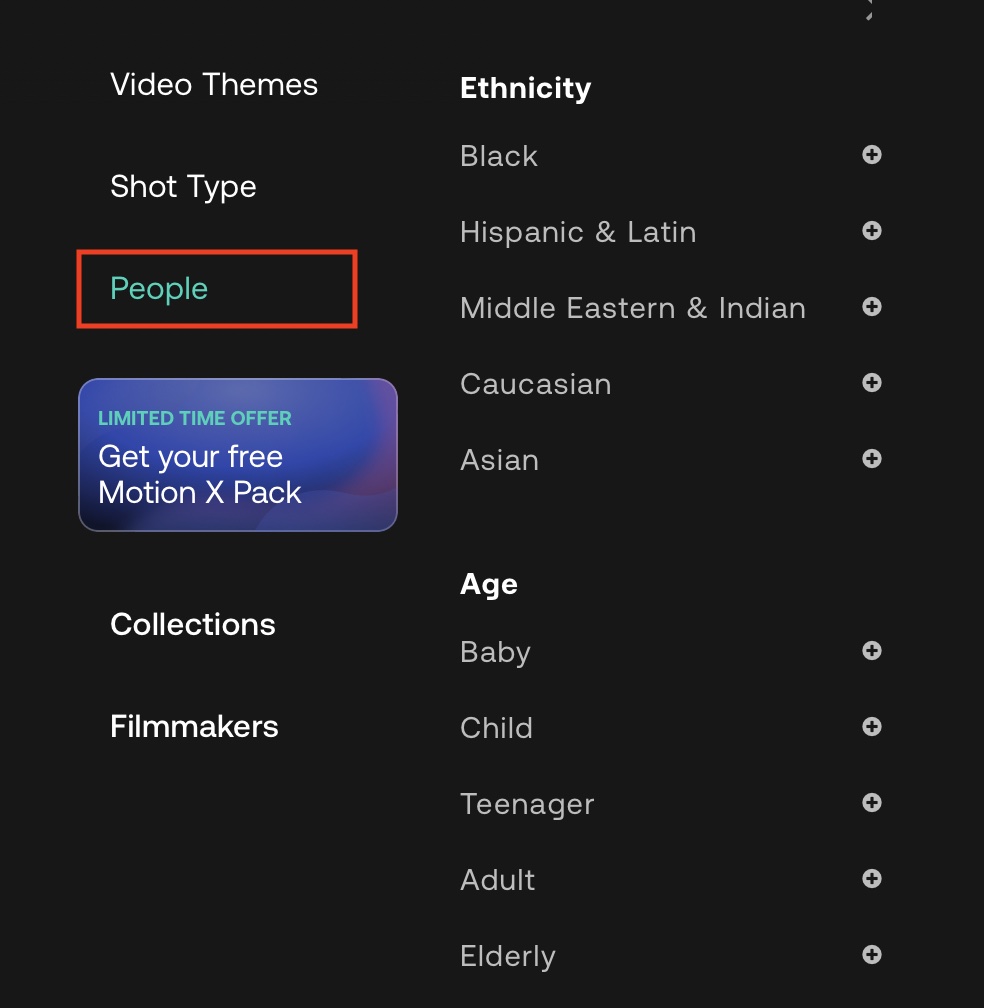Click the plus icon next to Black
The height and width of the screenshot is (1008, 984).
tap(872, 155)
